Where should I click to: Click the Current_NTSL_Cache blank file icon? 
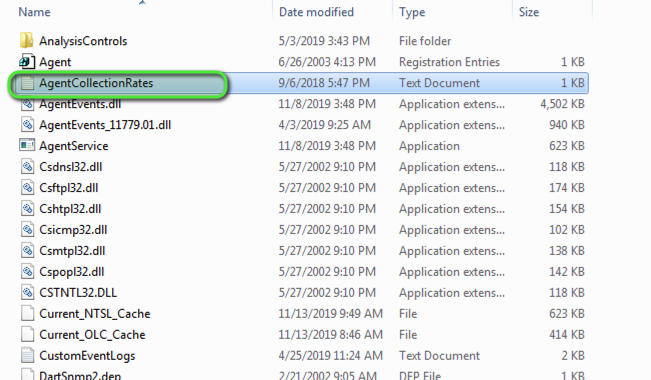click(x=27, y=313)
